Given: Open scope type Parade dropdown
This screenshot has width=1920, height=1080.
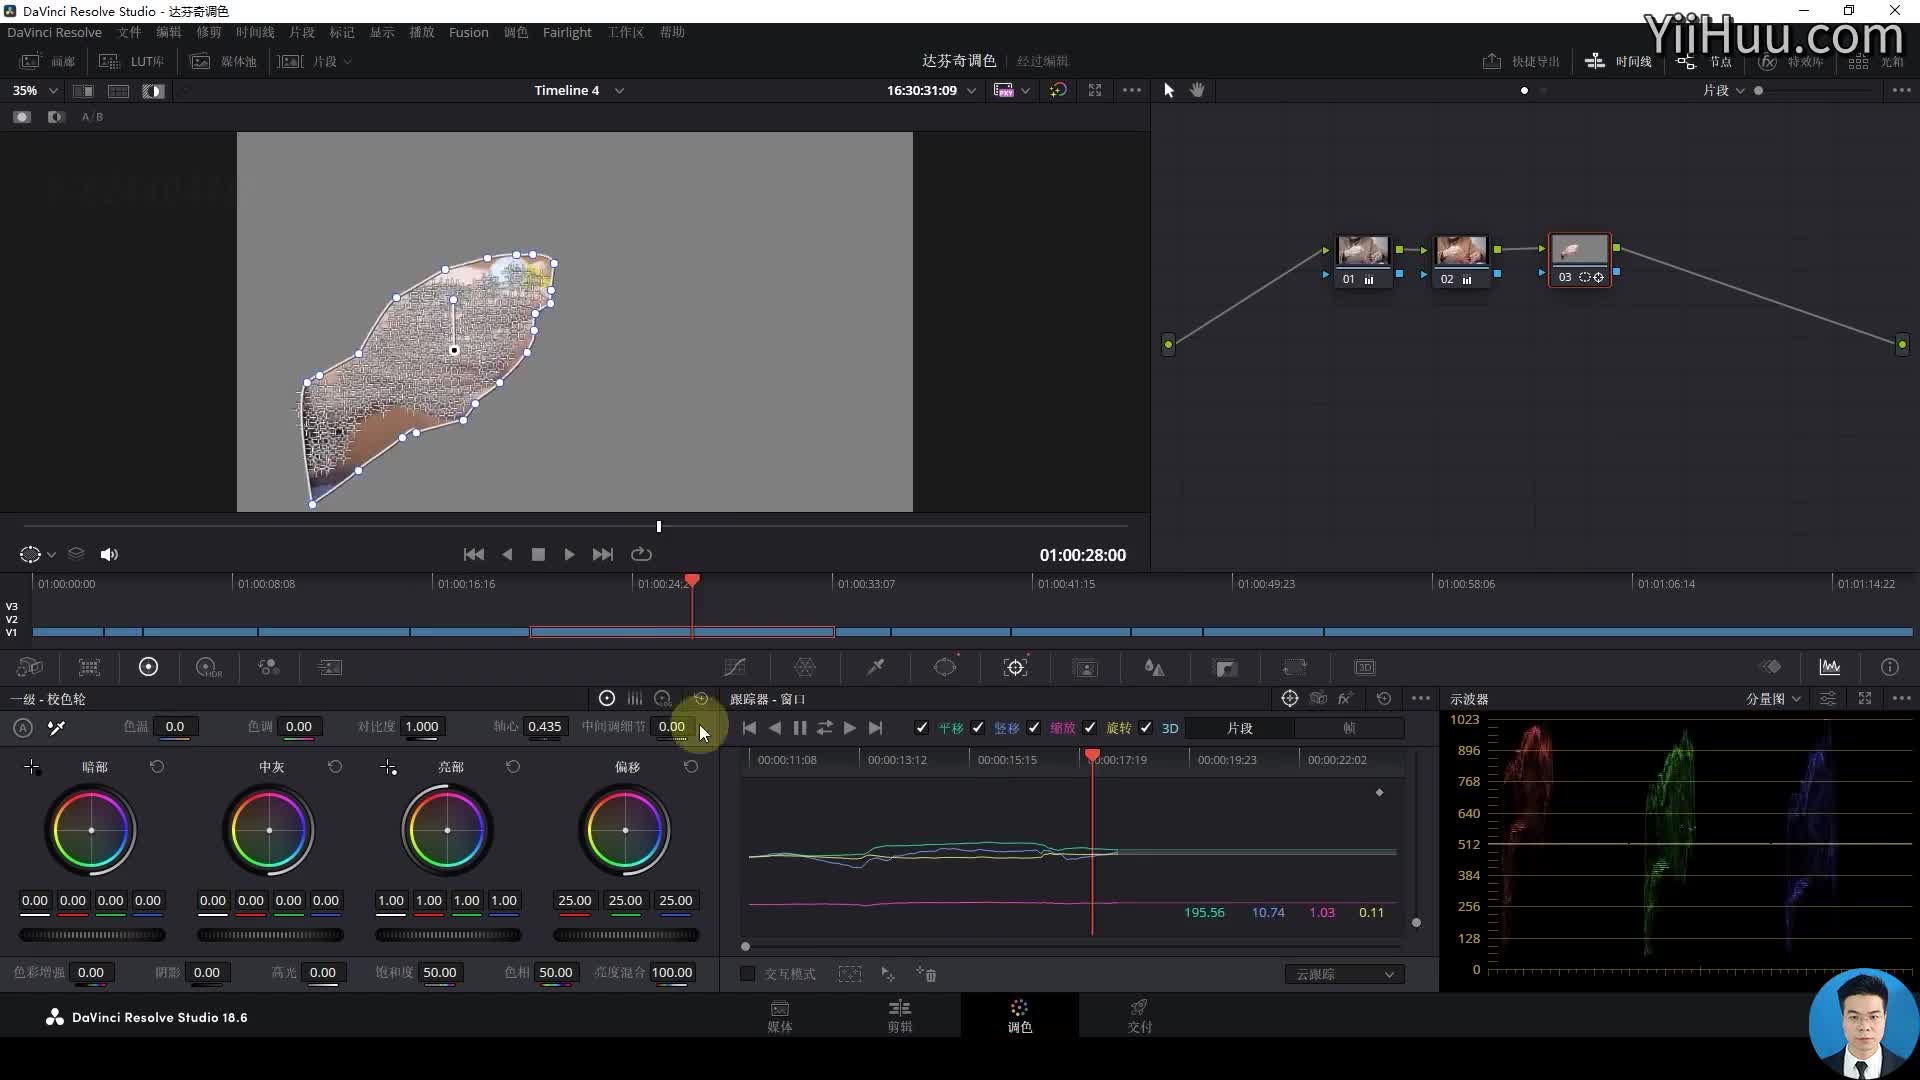Looking at the screenshot, I should pos(1773,699).
